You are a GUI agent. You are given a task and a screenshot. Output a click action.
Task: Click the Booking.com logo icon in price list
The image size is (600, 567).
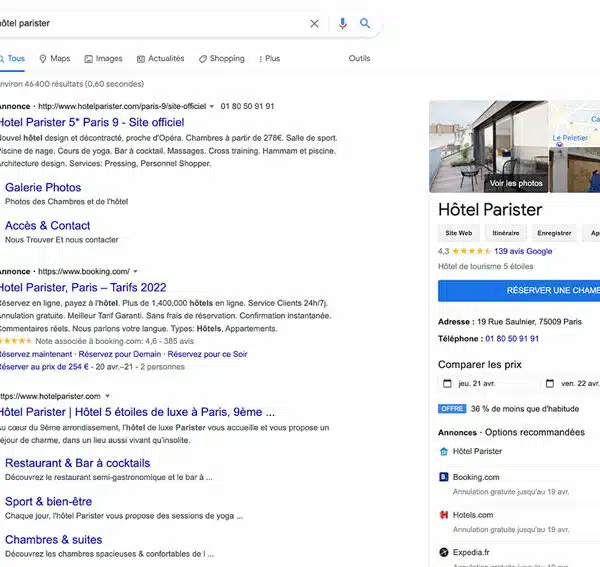444,478
